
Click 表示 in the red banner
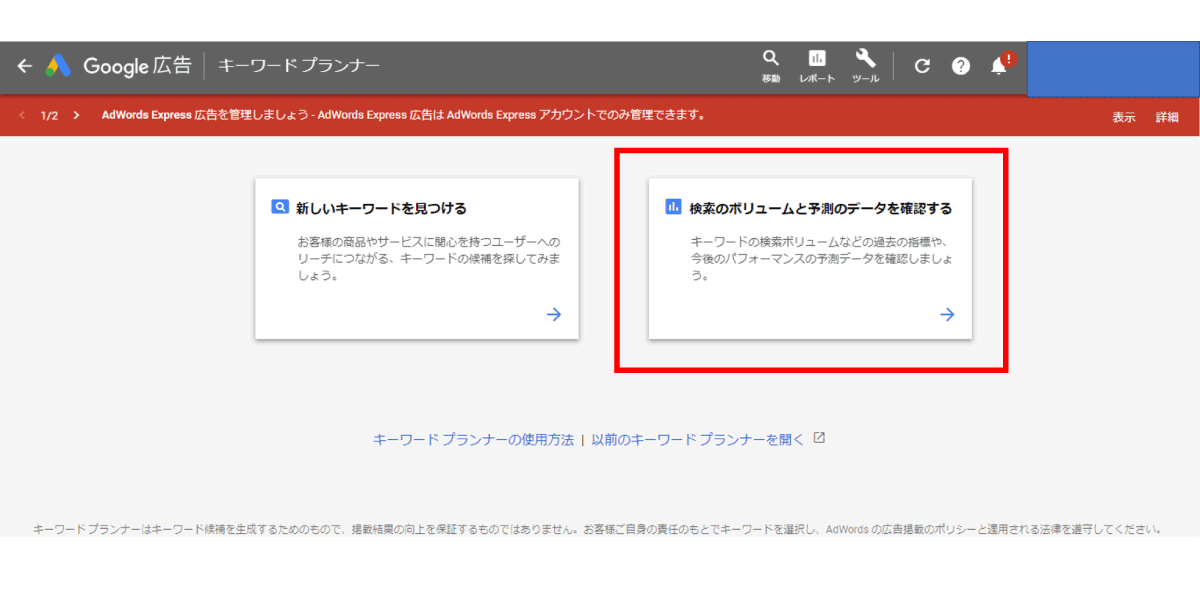pos(1124,117)
